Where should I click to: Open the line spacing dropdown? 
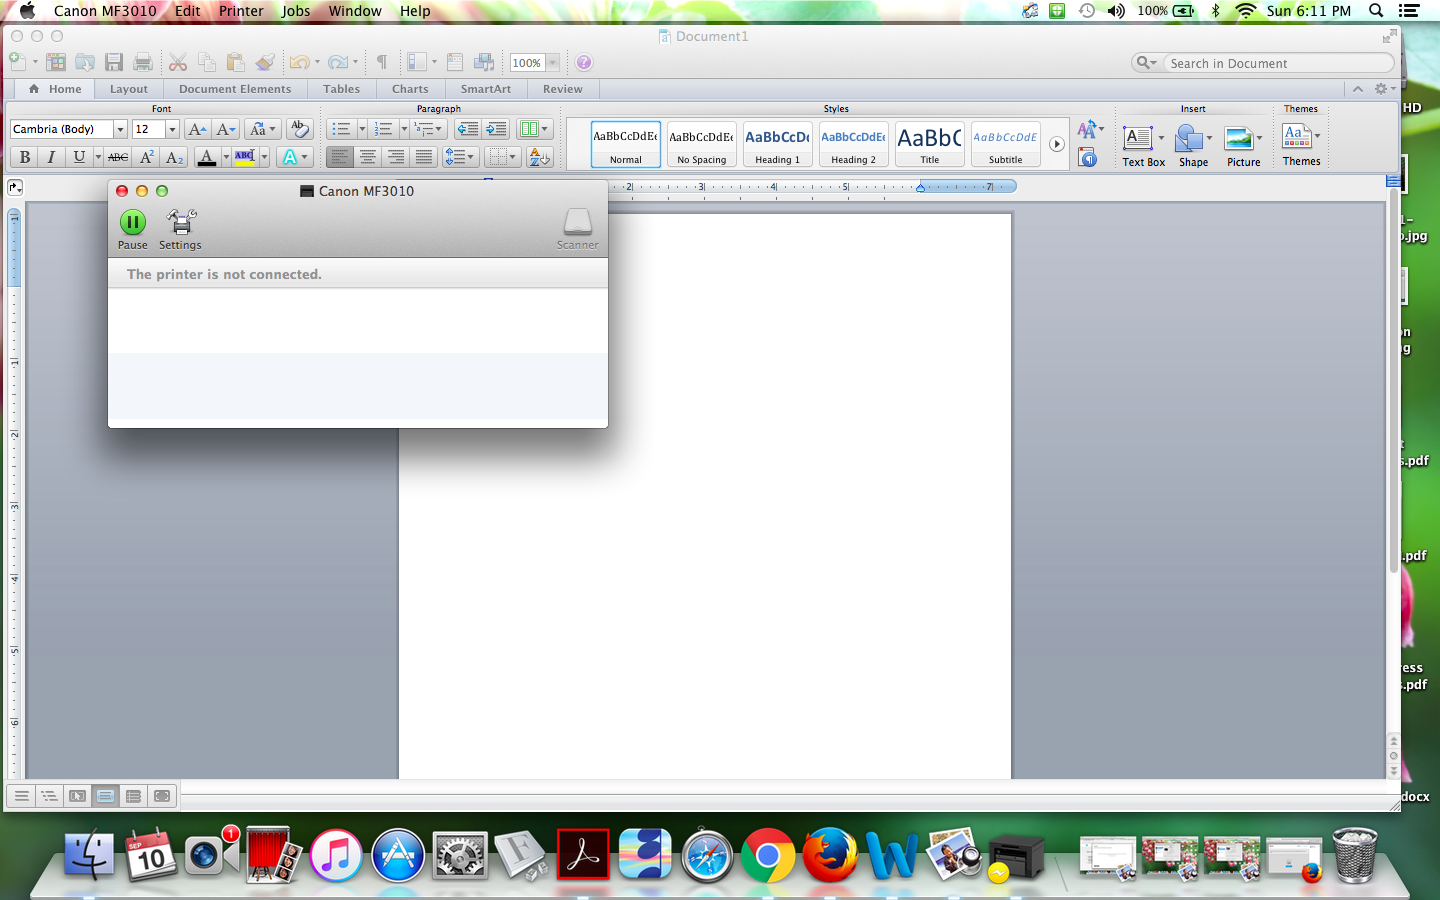(459, 157)
